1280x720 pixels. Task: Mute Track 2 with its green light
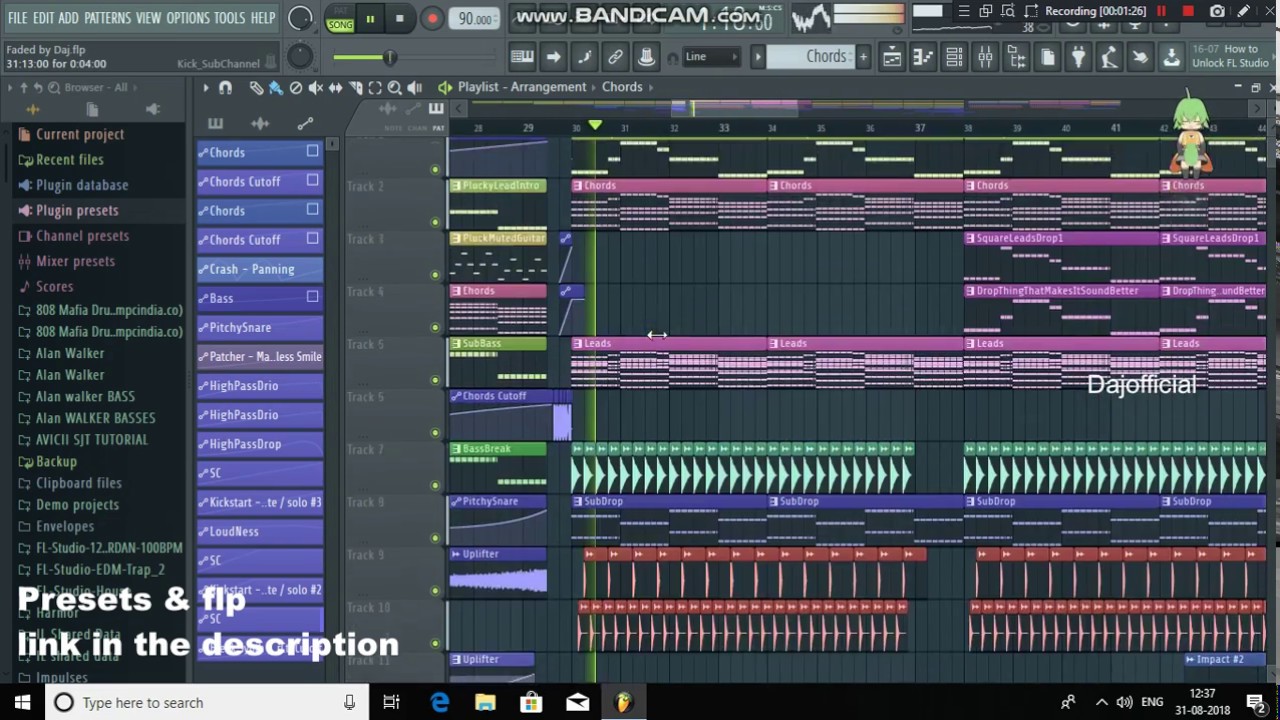[435, 222]
